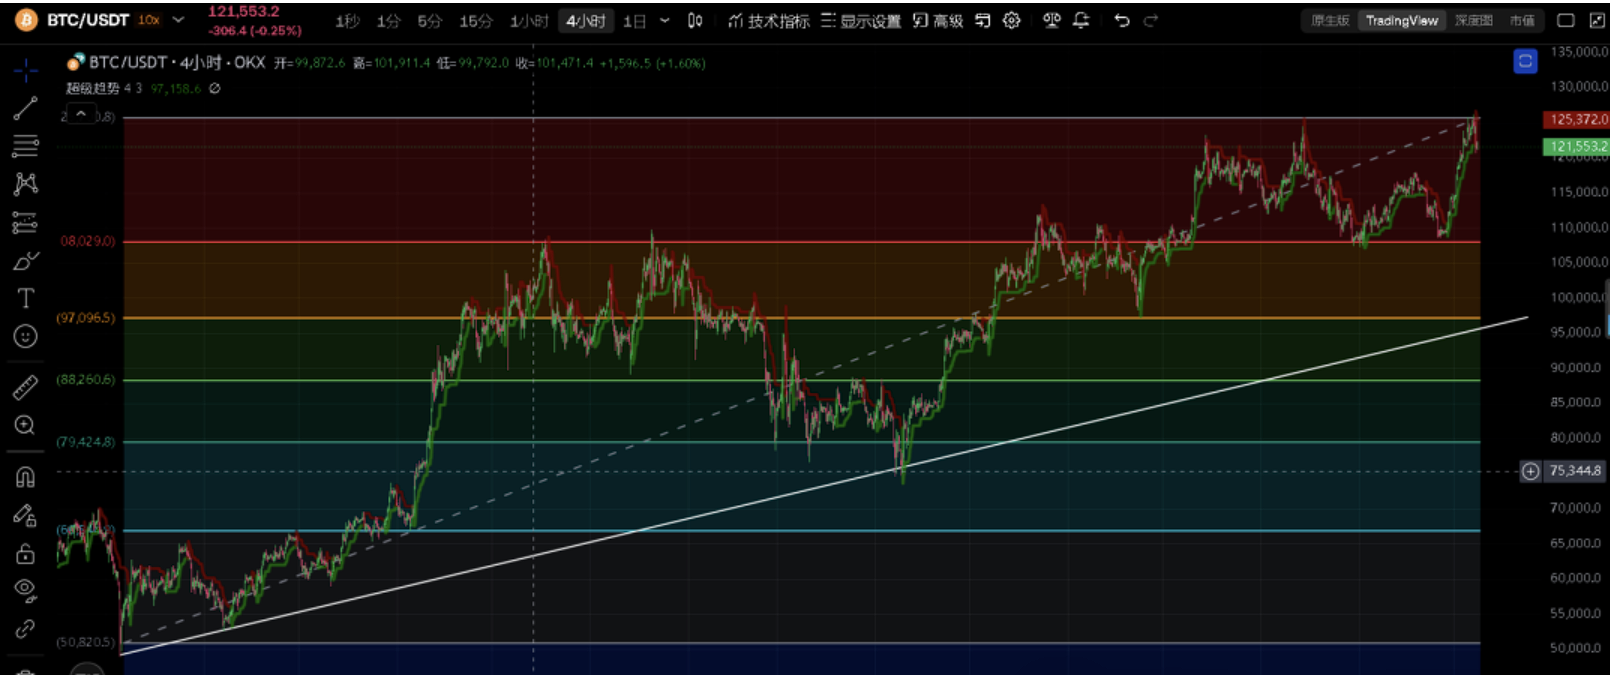Open the chart settings gear
This screenshot has height=675, width=1610.
click(1012, 20)
